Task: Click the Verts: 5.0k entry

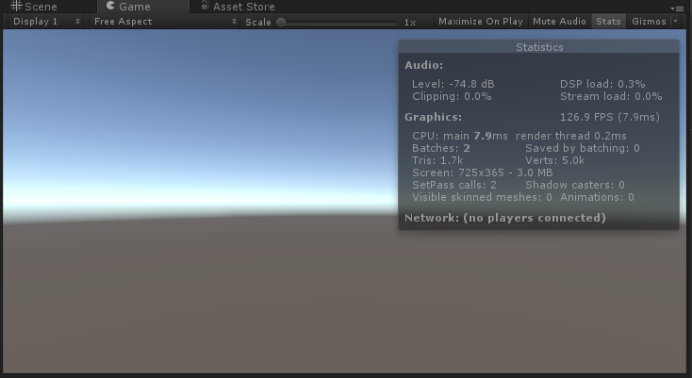Action: tap(555, 161)
